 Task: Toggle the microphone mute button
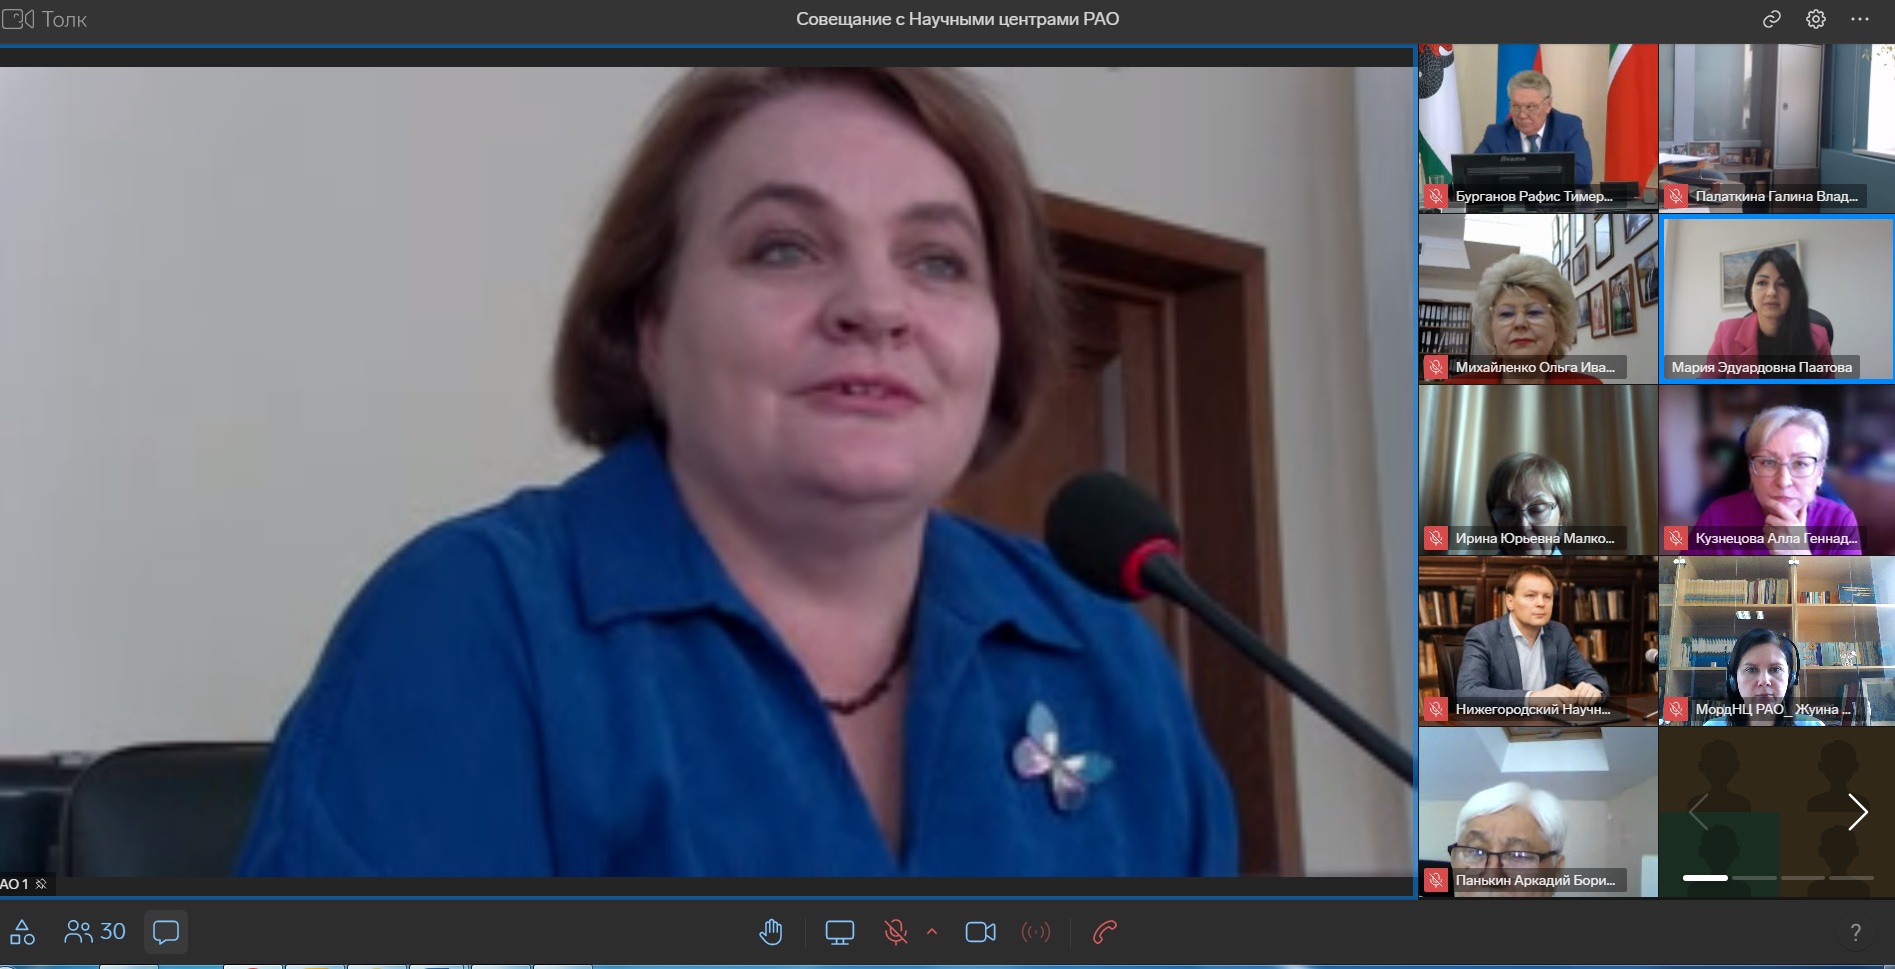pos(895,933)
